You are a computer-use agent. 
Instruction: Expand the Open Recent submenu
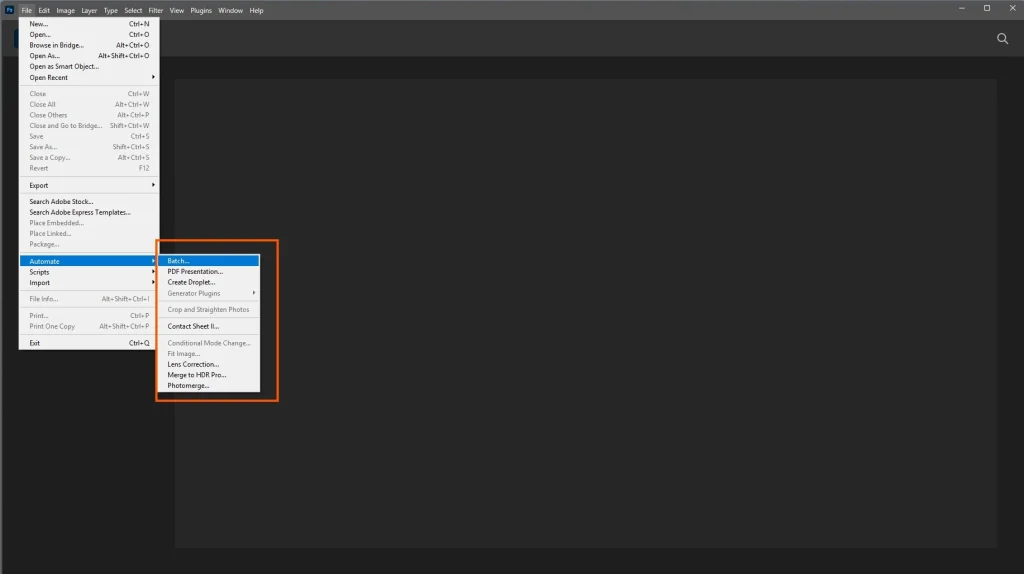(89, 77)
